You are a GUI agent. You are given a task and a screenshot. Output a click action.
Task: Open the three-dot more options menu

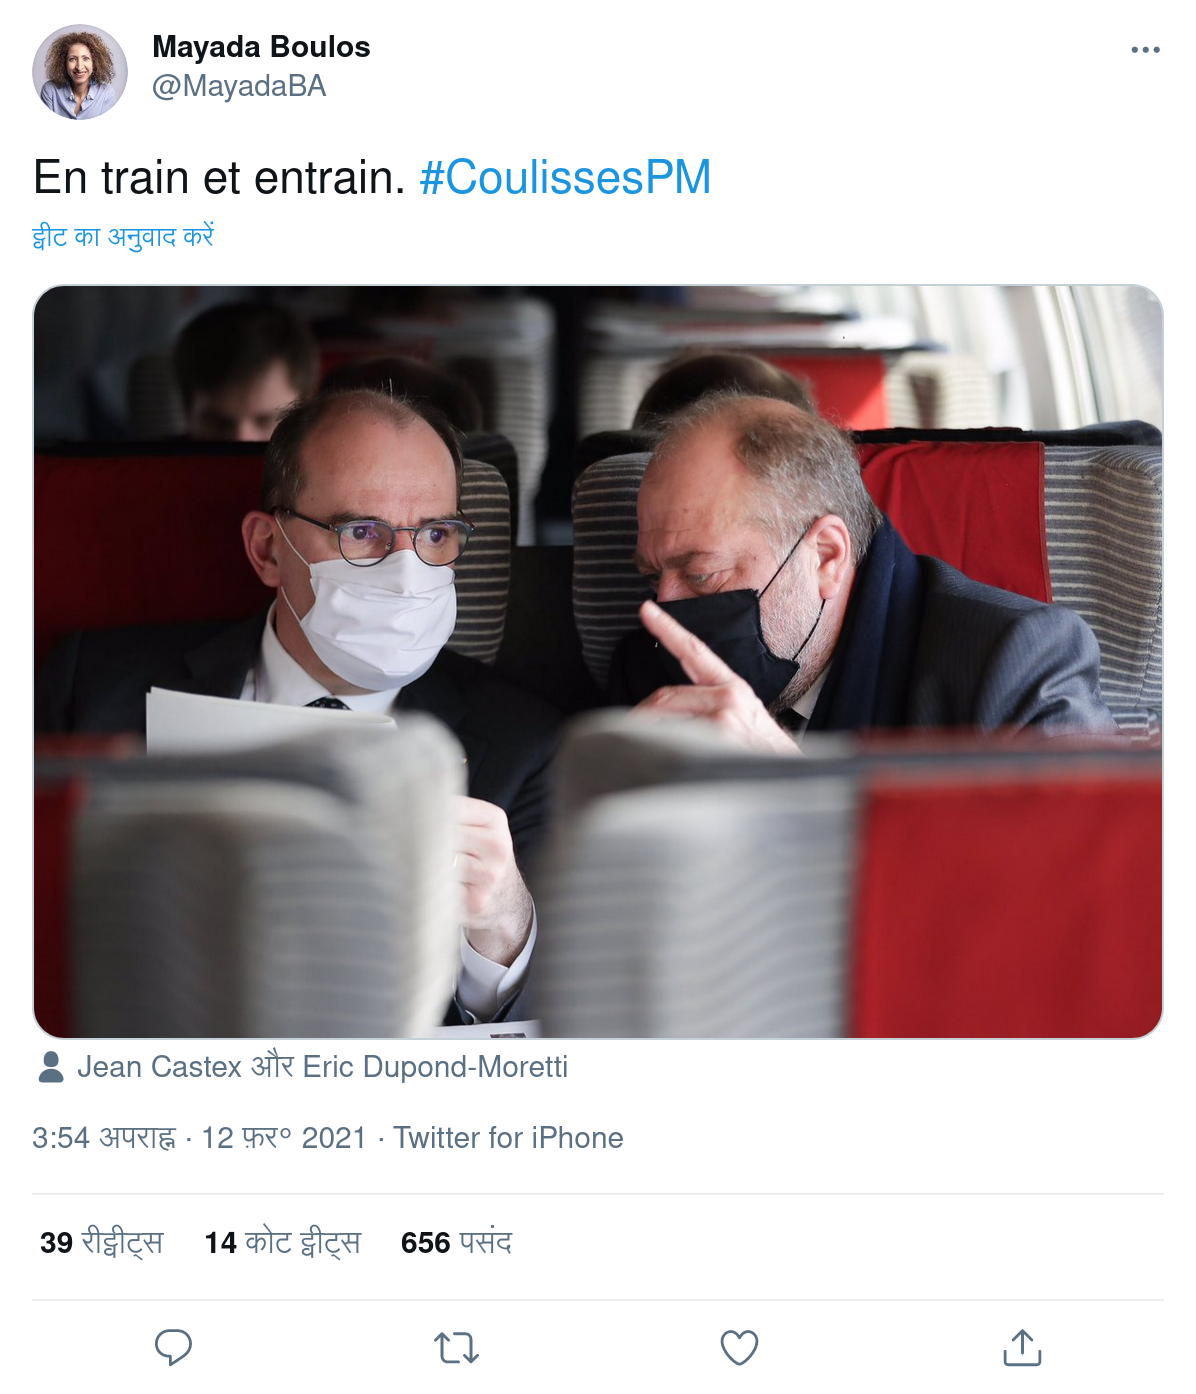click(x=1146, y=49)
